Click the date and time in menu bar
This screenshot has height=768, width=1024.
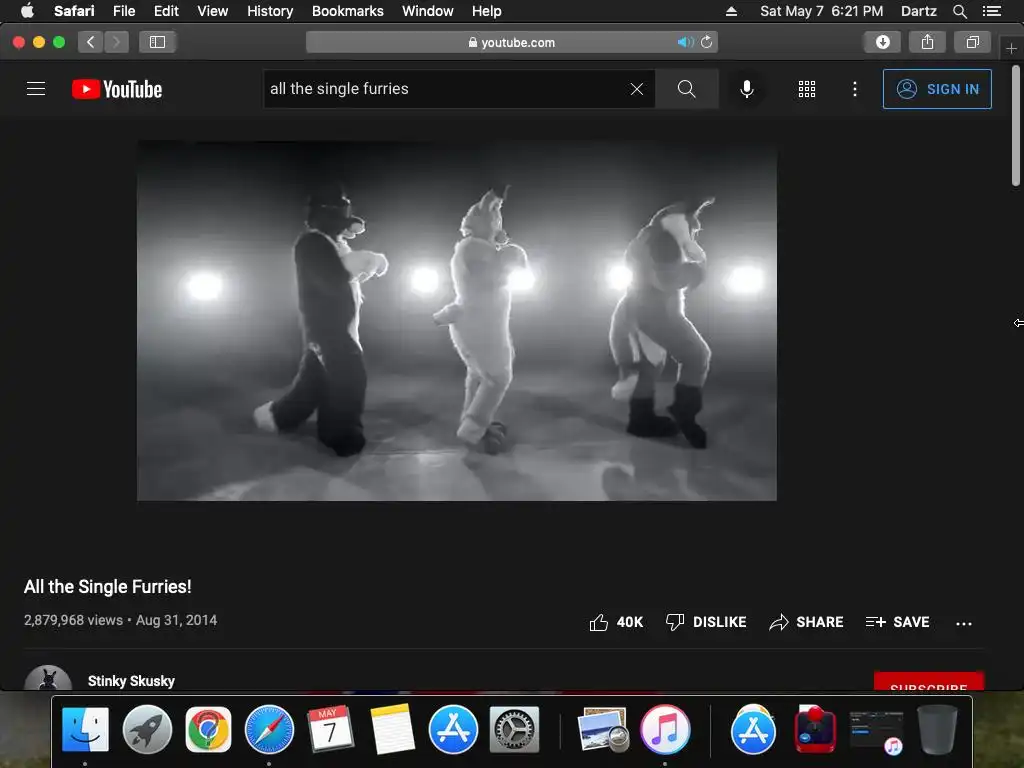(x=822, y=11)
